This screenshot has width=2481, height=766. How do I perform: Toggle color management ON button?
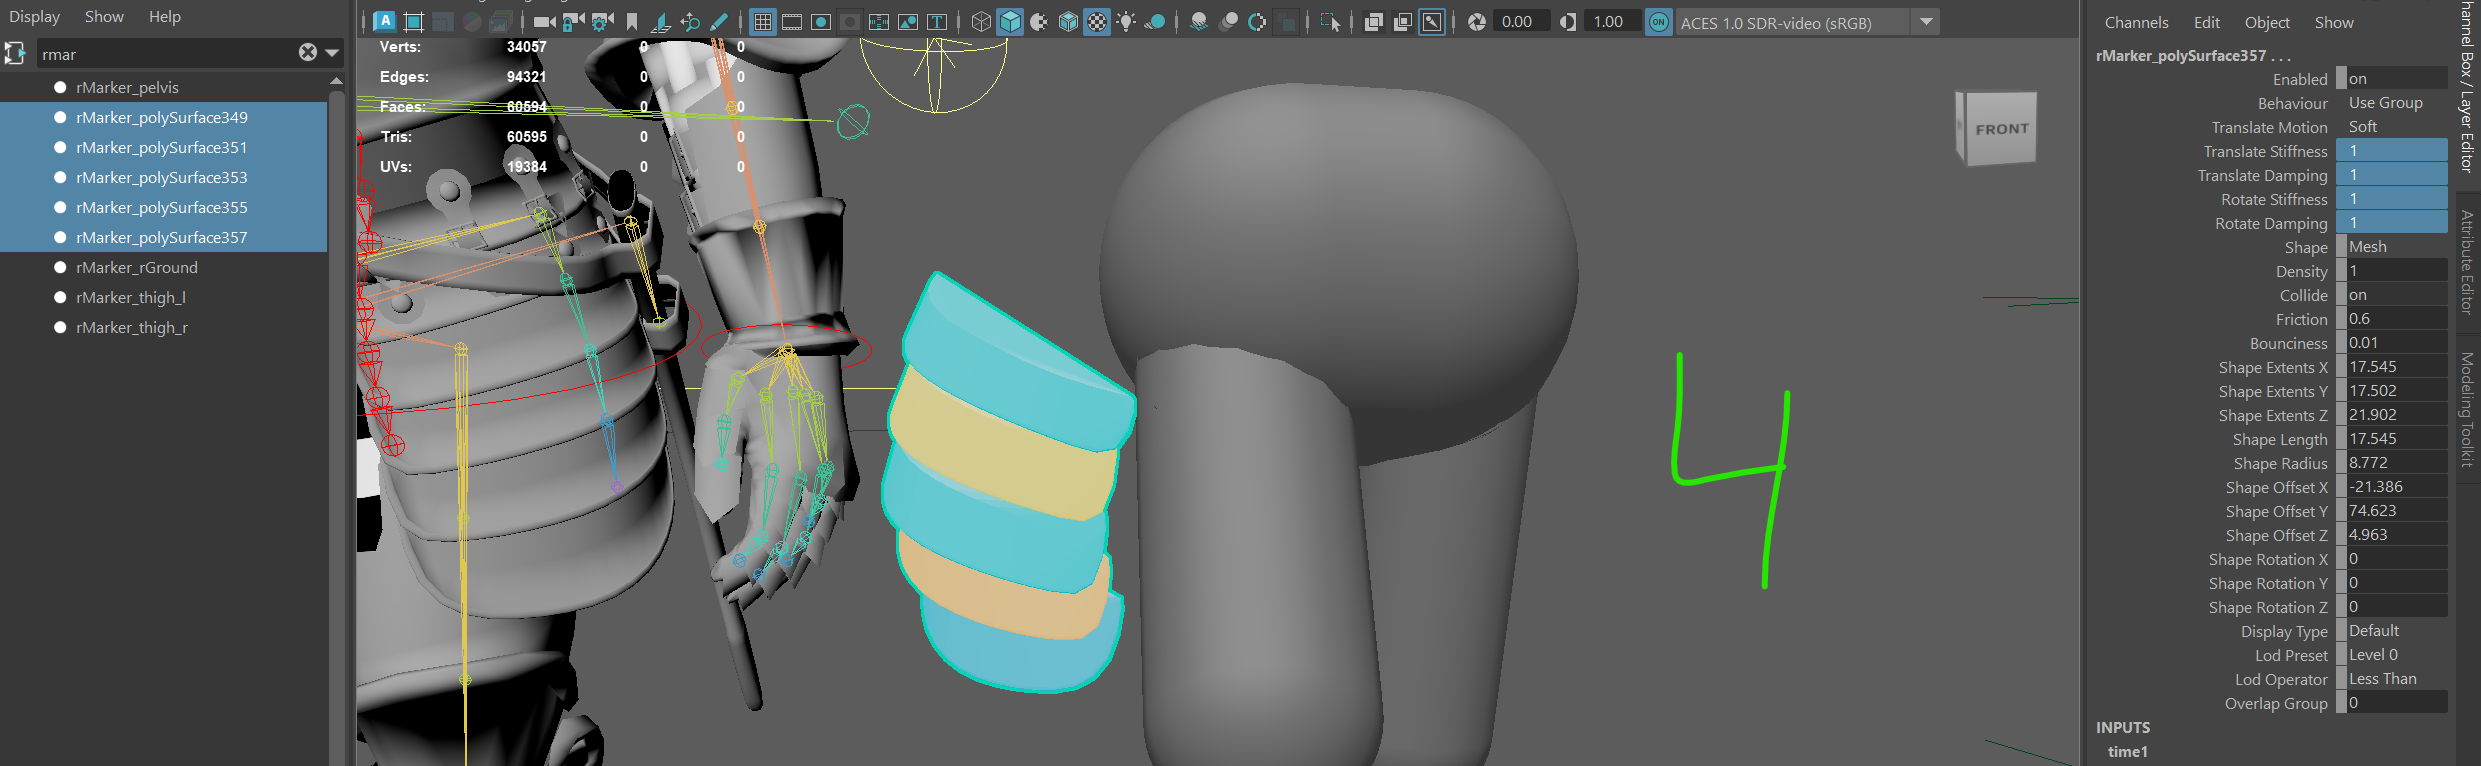coord(1659,22)
